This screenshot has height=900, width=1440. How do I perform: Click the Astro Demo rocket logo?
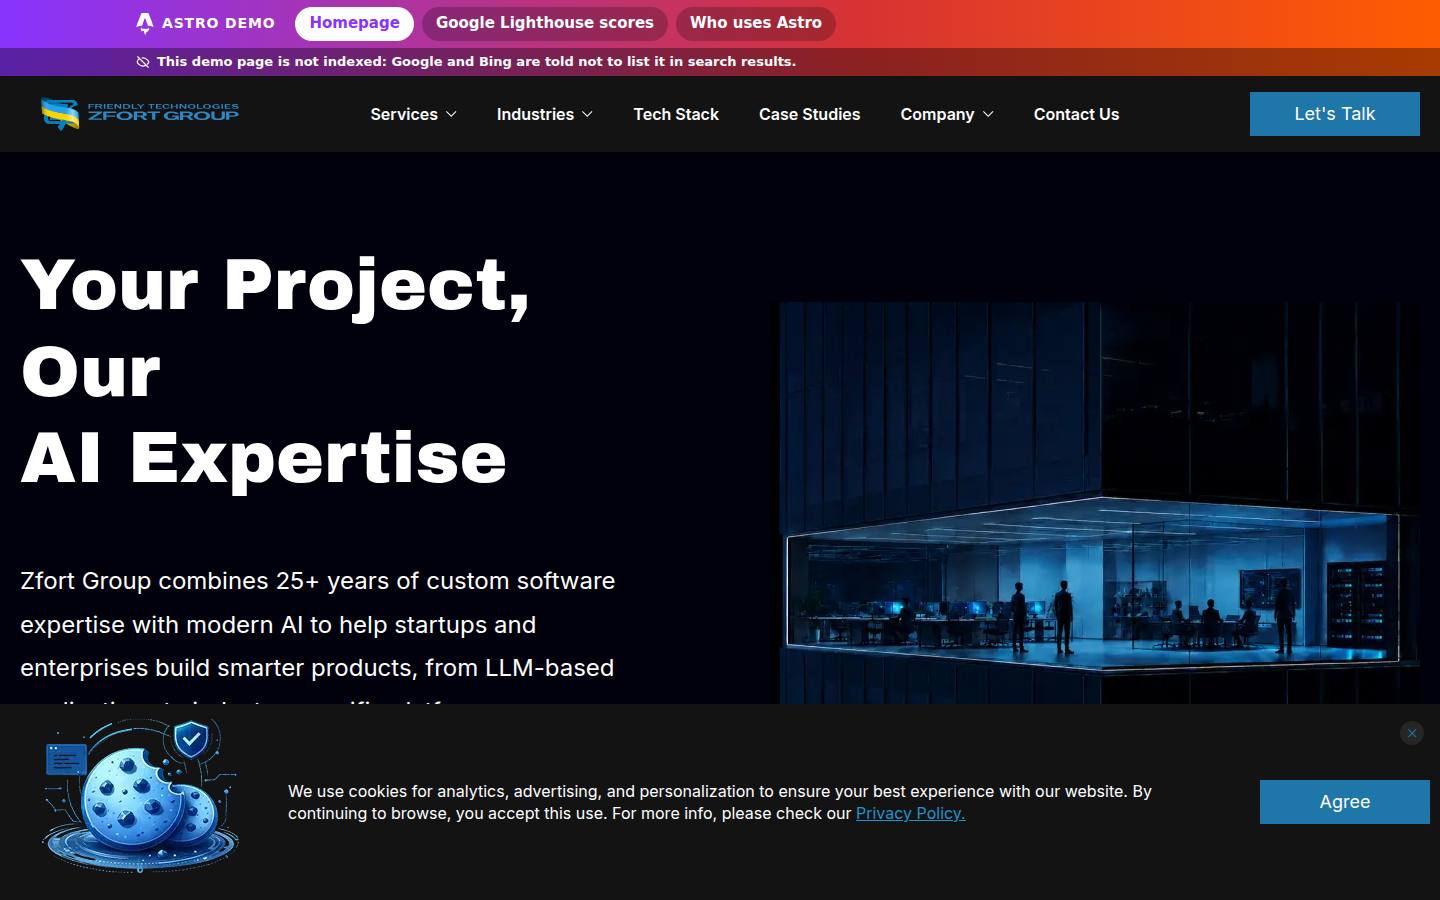coord(145,23)
